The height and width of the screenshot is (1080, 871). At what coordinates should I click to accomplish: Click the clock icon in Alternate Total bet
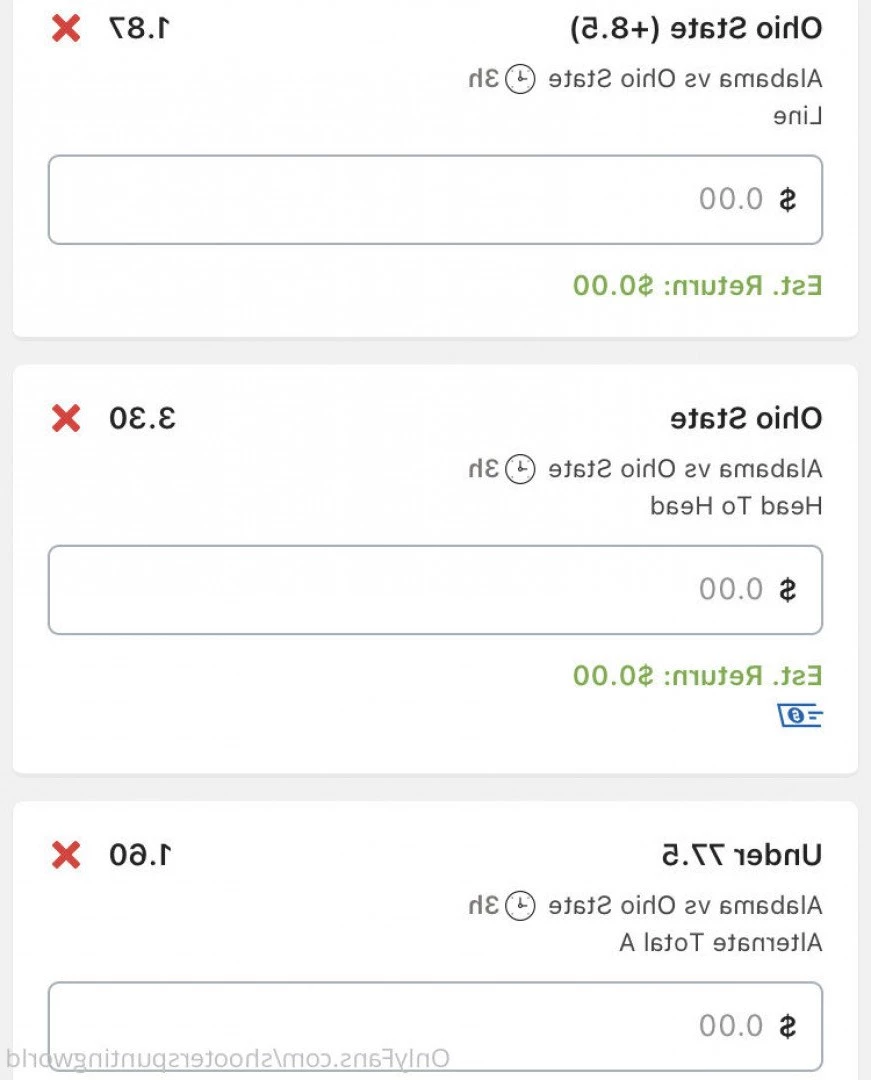[x=521, y=905]
